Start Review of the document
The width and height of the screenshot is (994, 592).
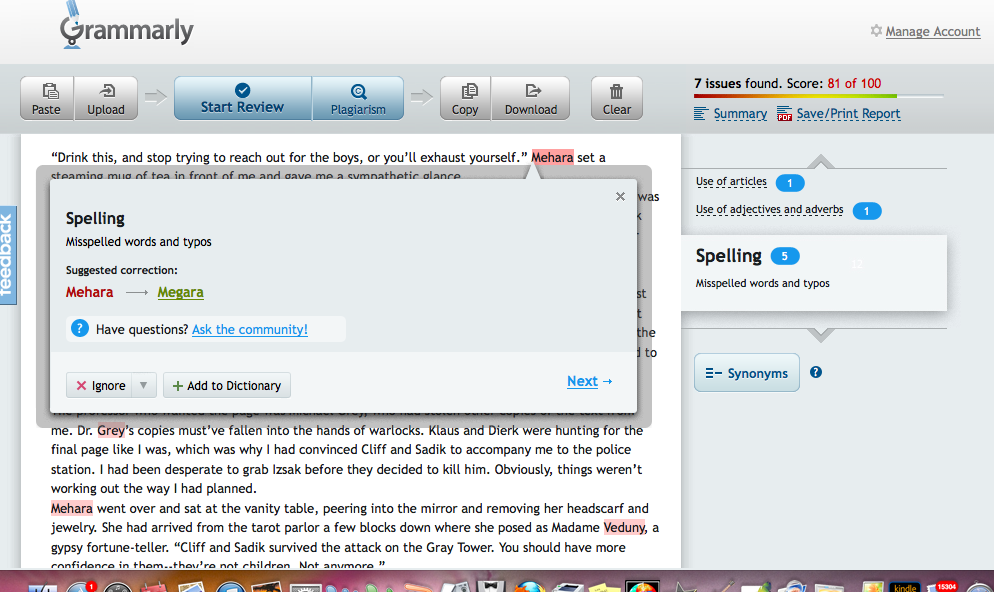pyautogui.click(x=243, y=98)
